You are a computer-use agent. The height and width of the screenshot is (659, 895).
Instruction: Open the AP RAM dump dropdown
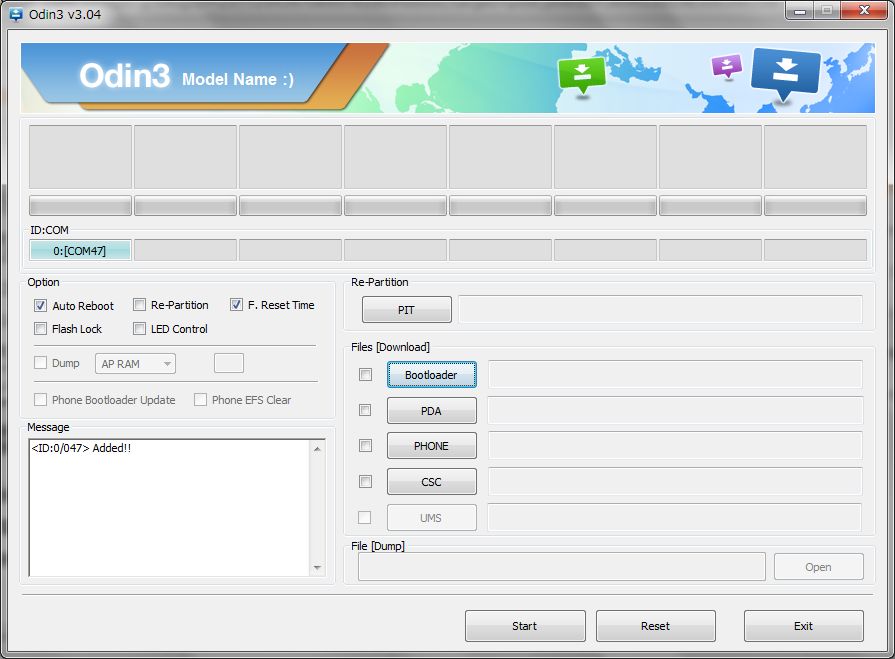135,363
